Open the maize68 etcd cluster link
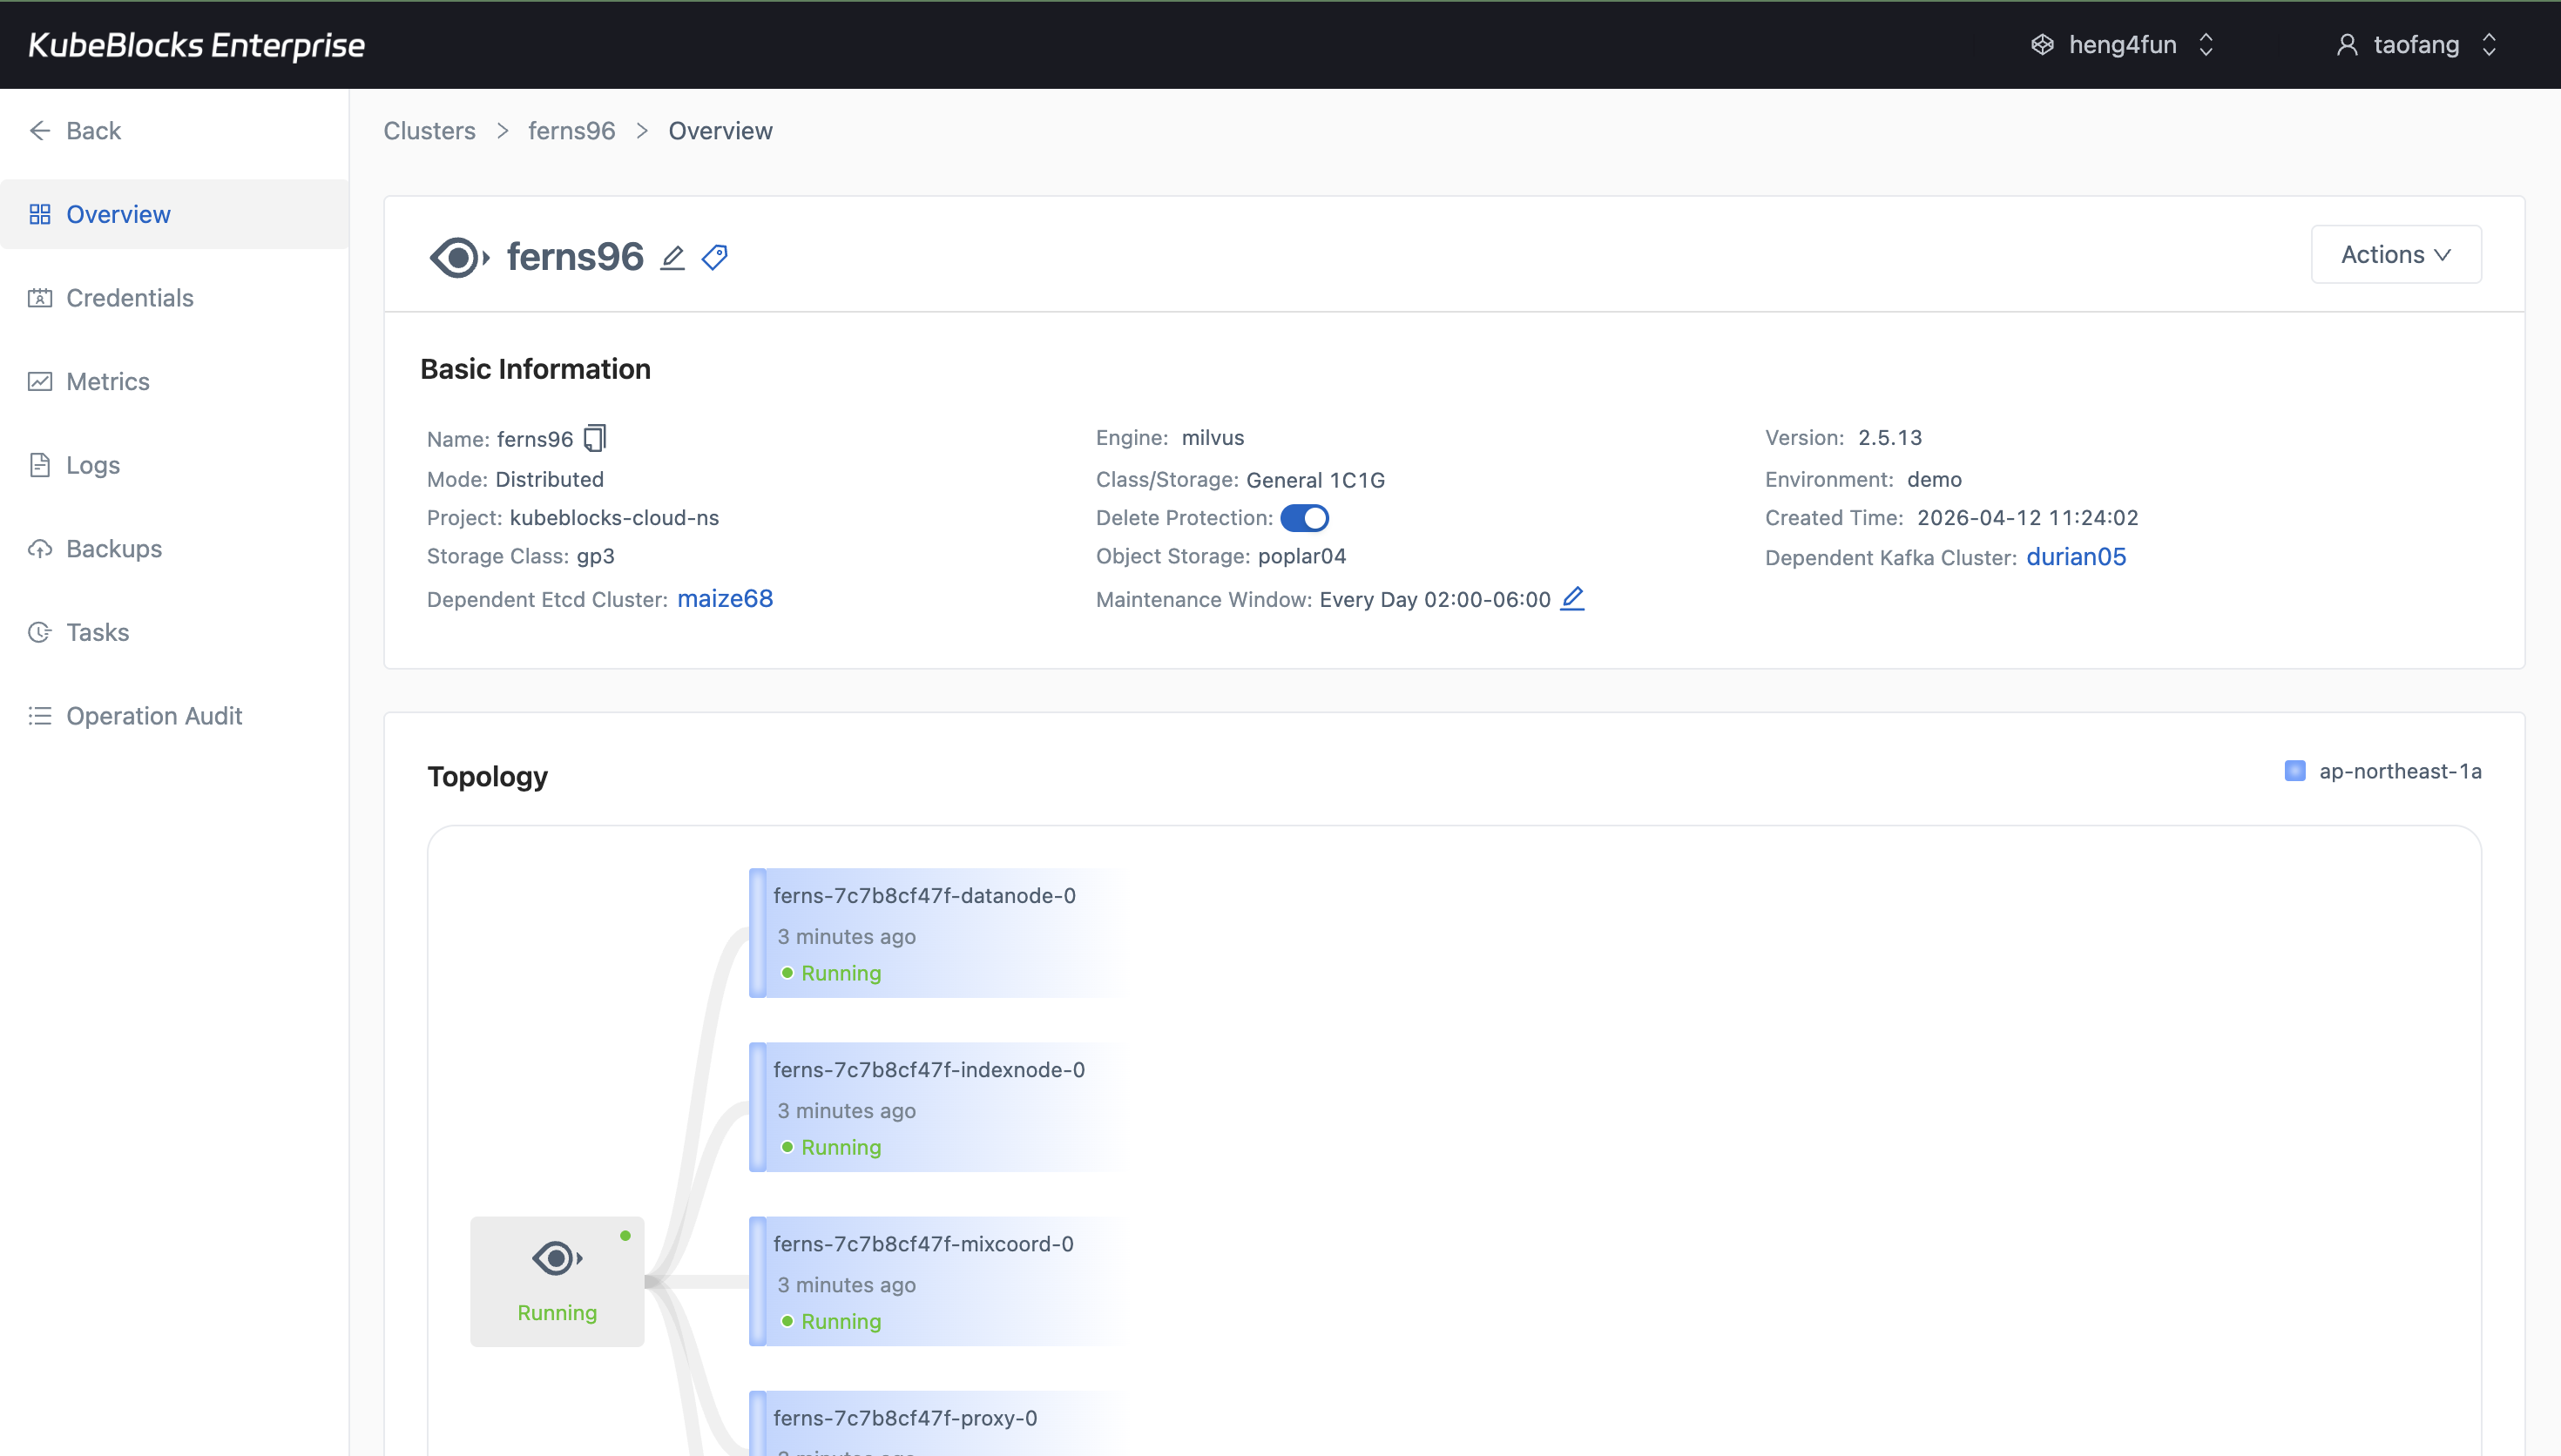Screen dimensions: 2561x1456 point(725,598)
